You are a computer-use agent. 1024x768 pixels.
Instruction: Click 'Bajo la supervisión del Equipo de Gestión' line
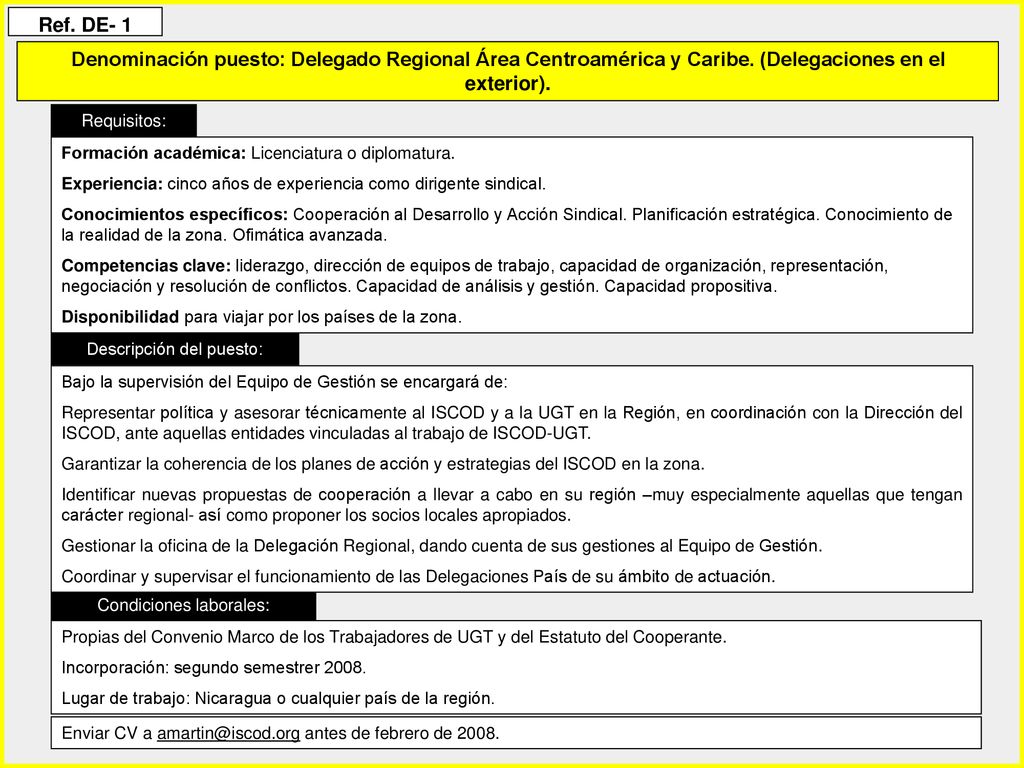coord(284,382)
